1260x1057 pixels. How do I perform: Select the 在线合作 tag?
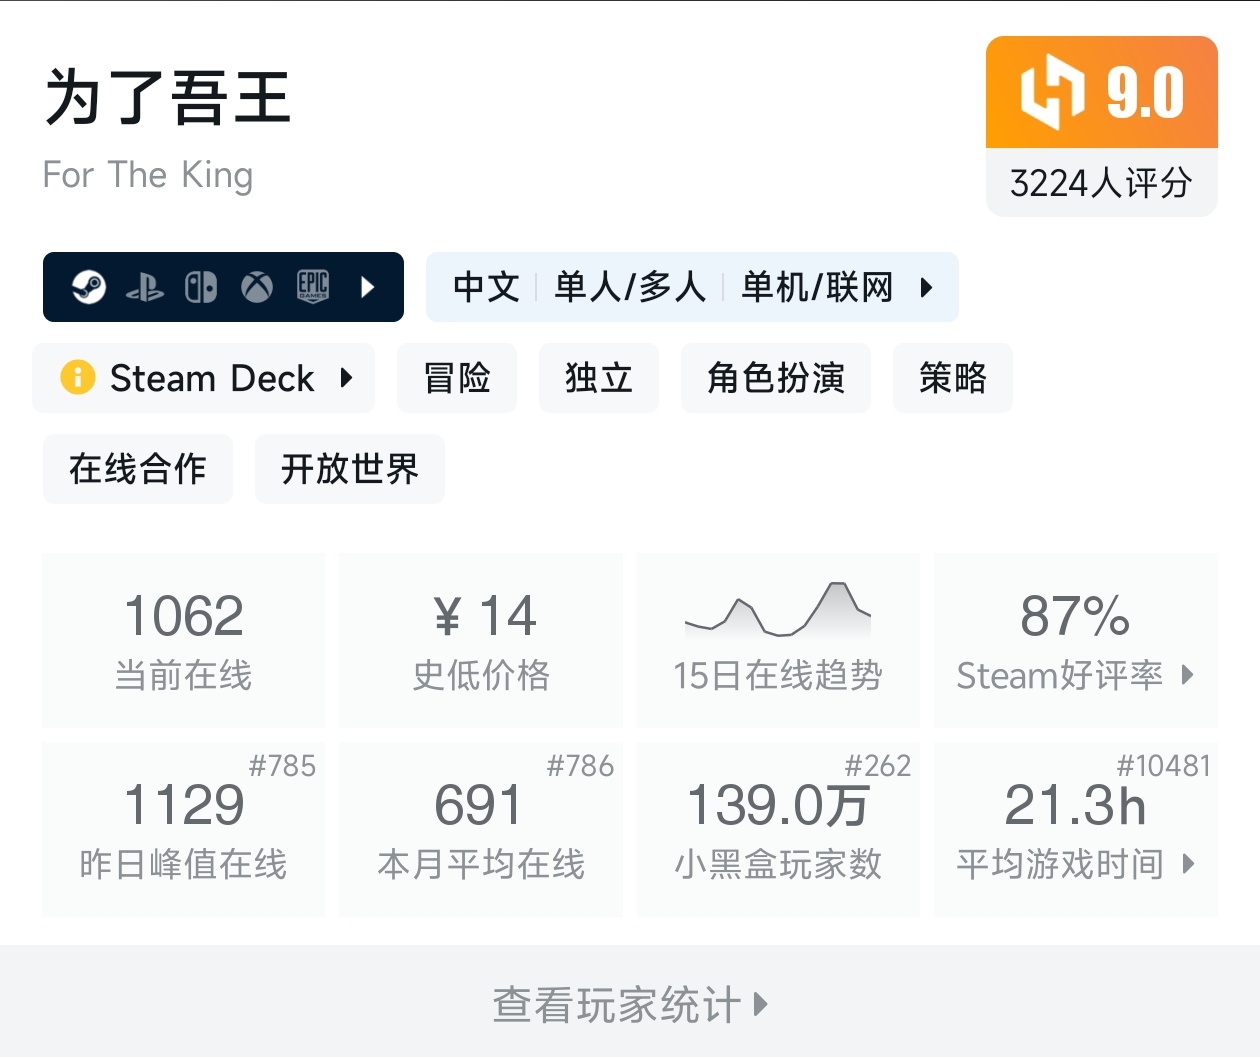[138, 469]
